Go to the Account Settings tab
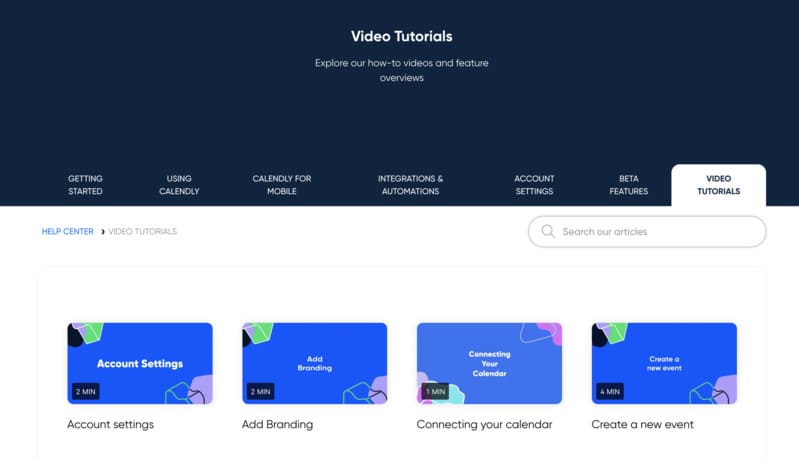This screenshot has width=799, height=459. (x=534, y=185)
